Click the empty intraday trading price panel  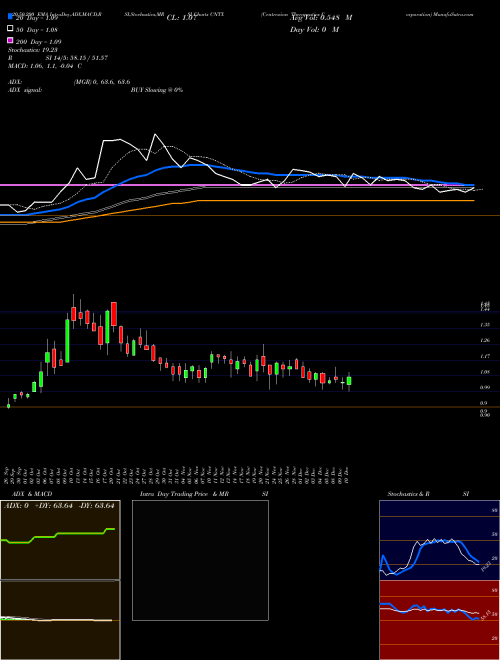click(x=200, y=560)
